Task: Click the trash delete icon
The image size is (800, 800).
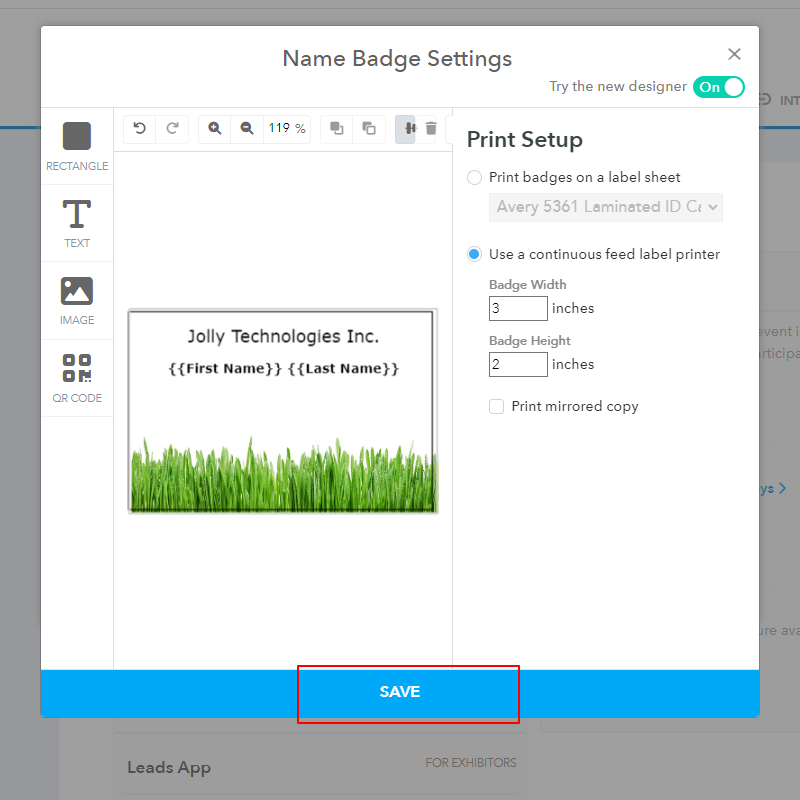Action: click(x=431, y=128)
